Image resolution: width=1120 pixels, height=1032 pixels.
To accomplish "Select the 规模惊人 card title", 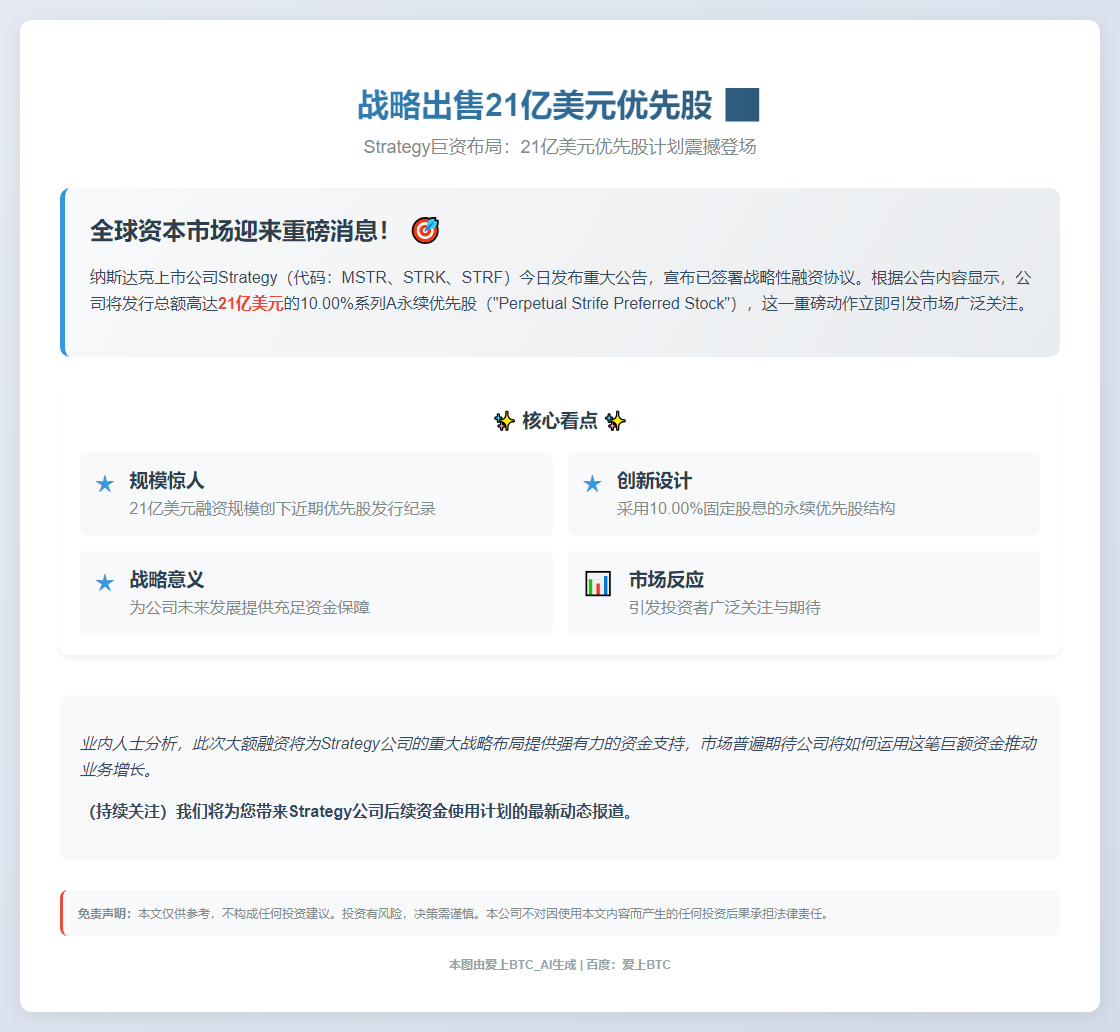I will point(166,481).
